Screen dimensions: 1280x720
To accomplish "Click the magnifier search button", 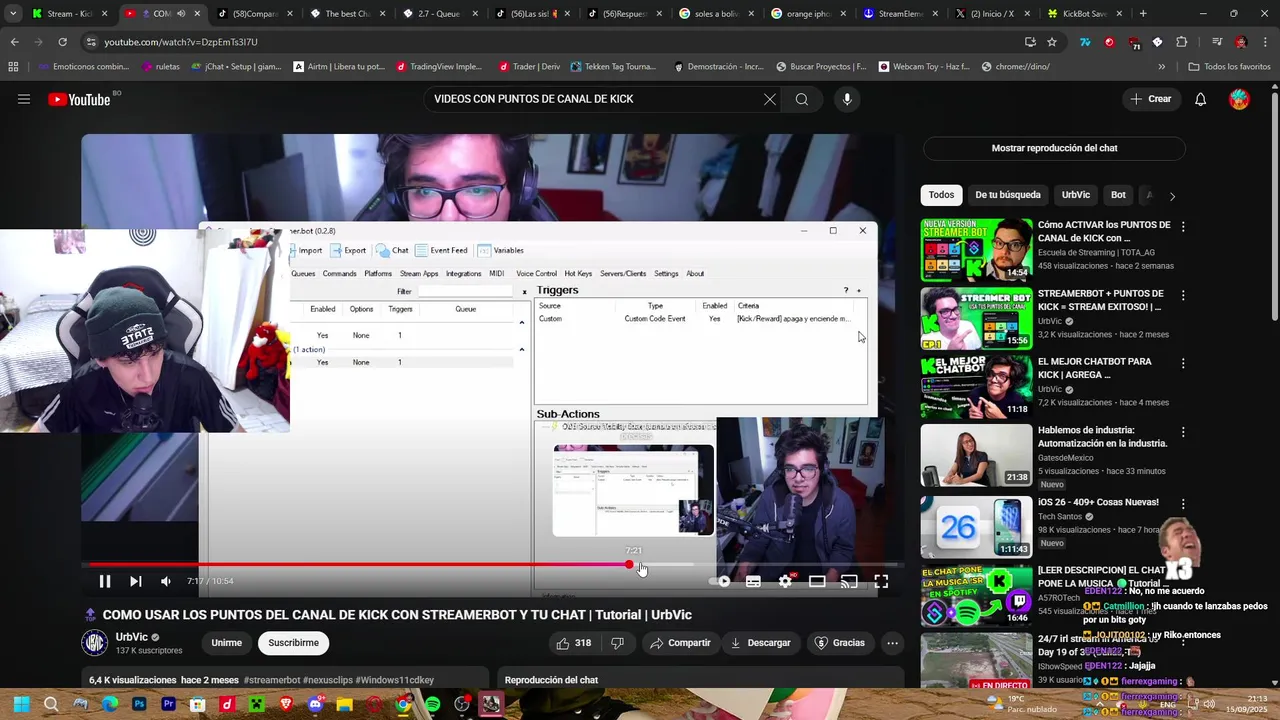I will click(x=802, y=99).
